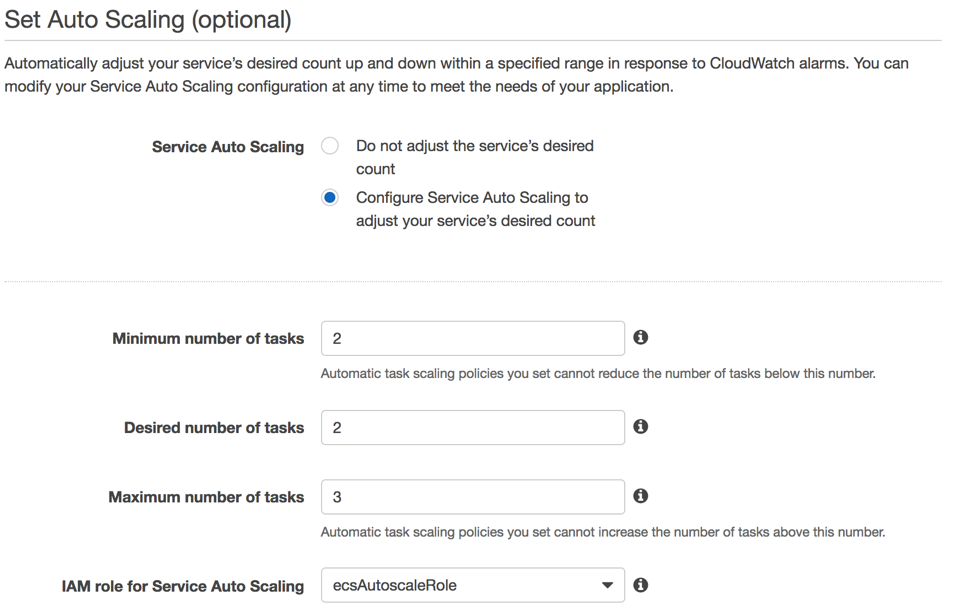The image size is (974, 614).
Task: Click the 'cannot increase' help text under Maximum
Action: [x=603, y=532]
